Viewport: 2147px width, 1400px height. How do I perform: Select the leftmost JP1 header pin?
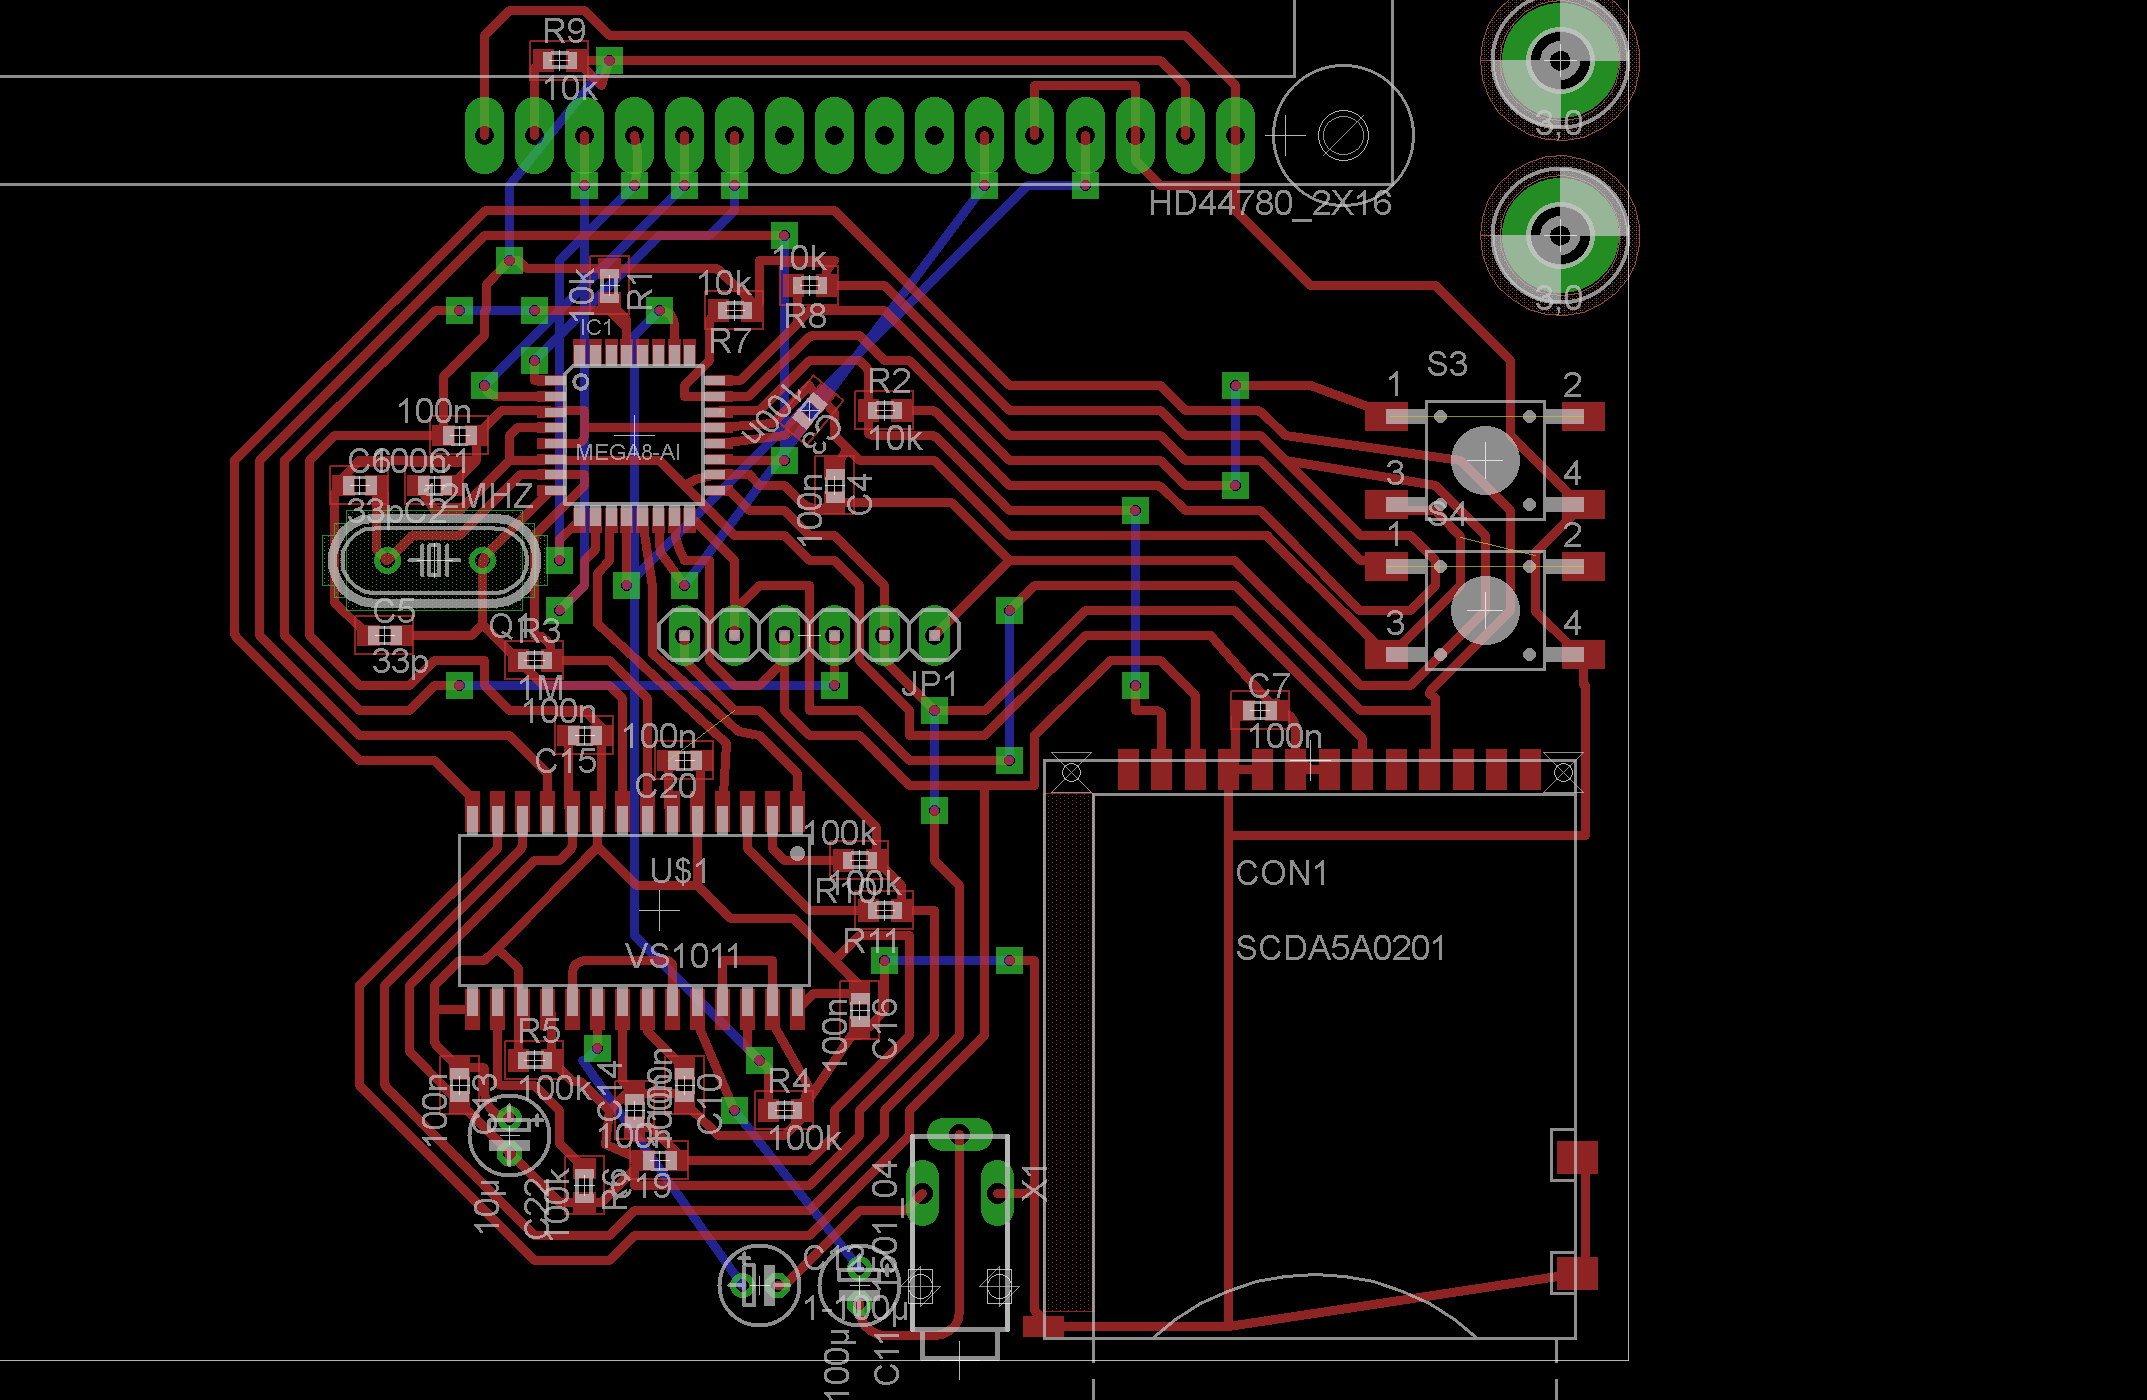pyautogui.click(x=685, y=635)
